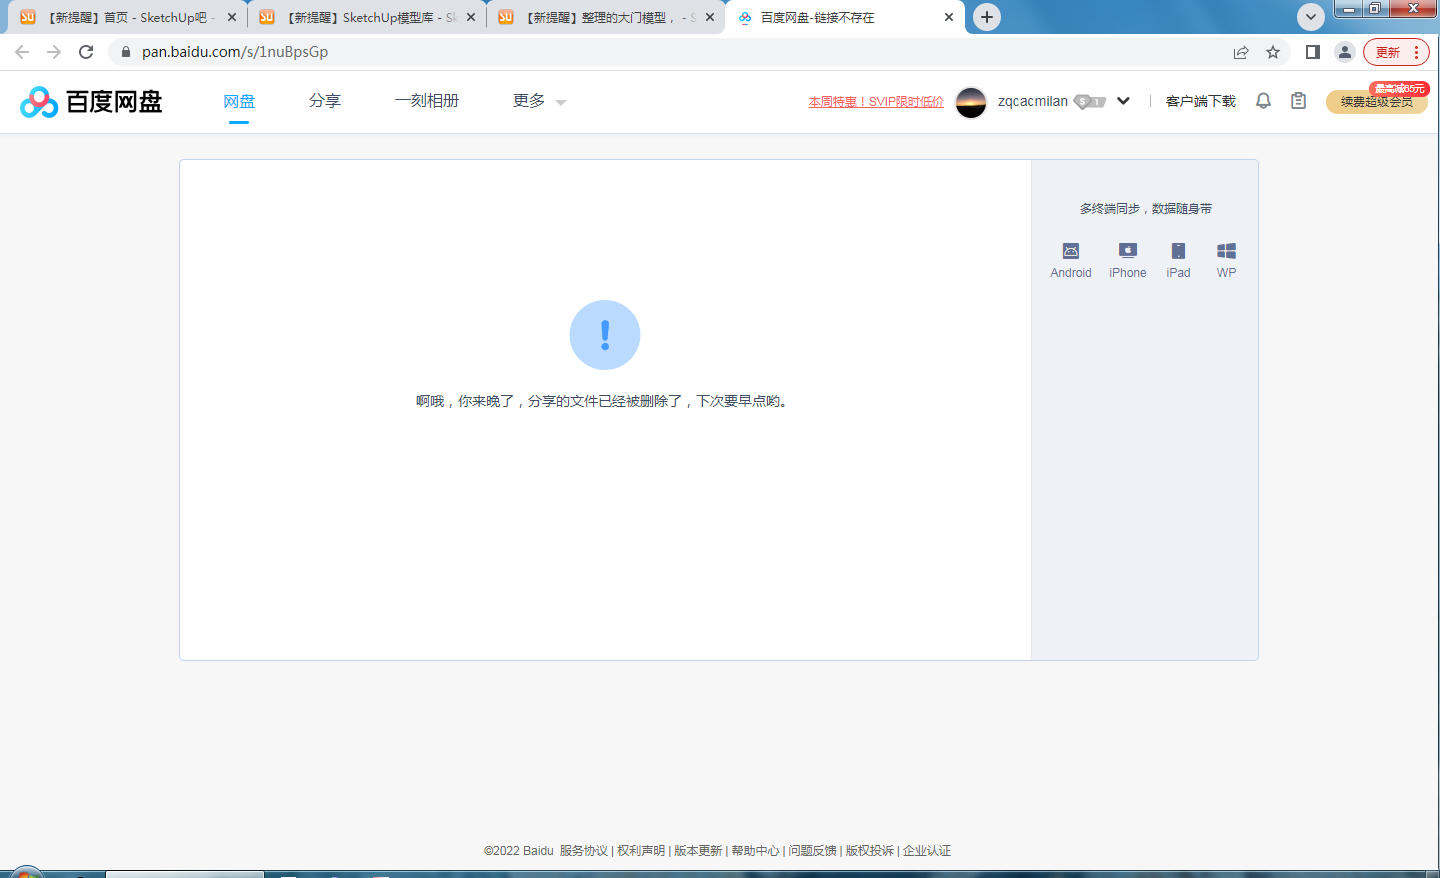Bookmark this page with the star icon
Image resolution: width=1440 pixels, height=878 pixels.
click(1273, 52)
